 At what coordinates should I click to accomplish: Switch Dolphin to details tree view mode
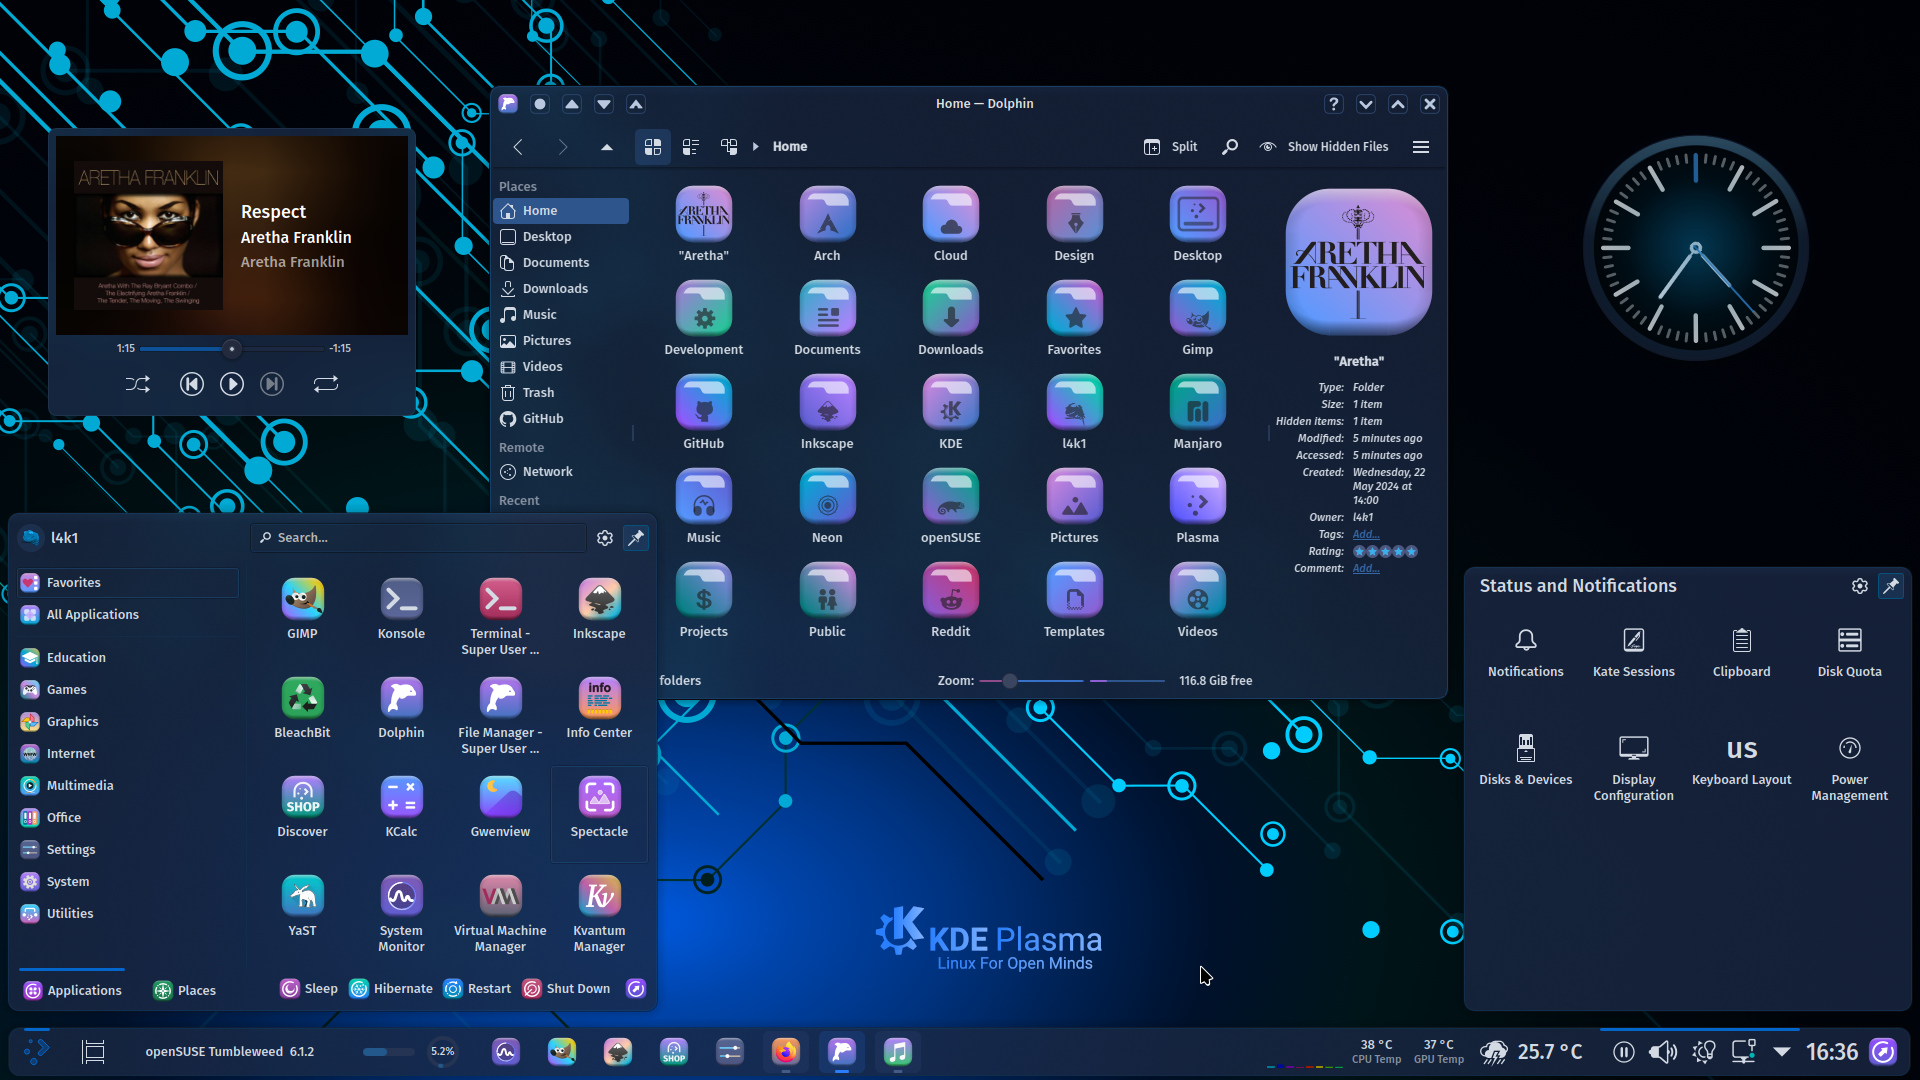(729, 147)
